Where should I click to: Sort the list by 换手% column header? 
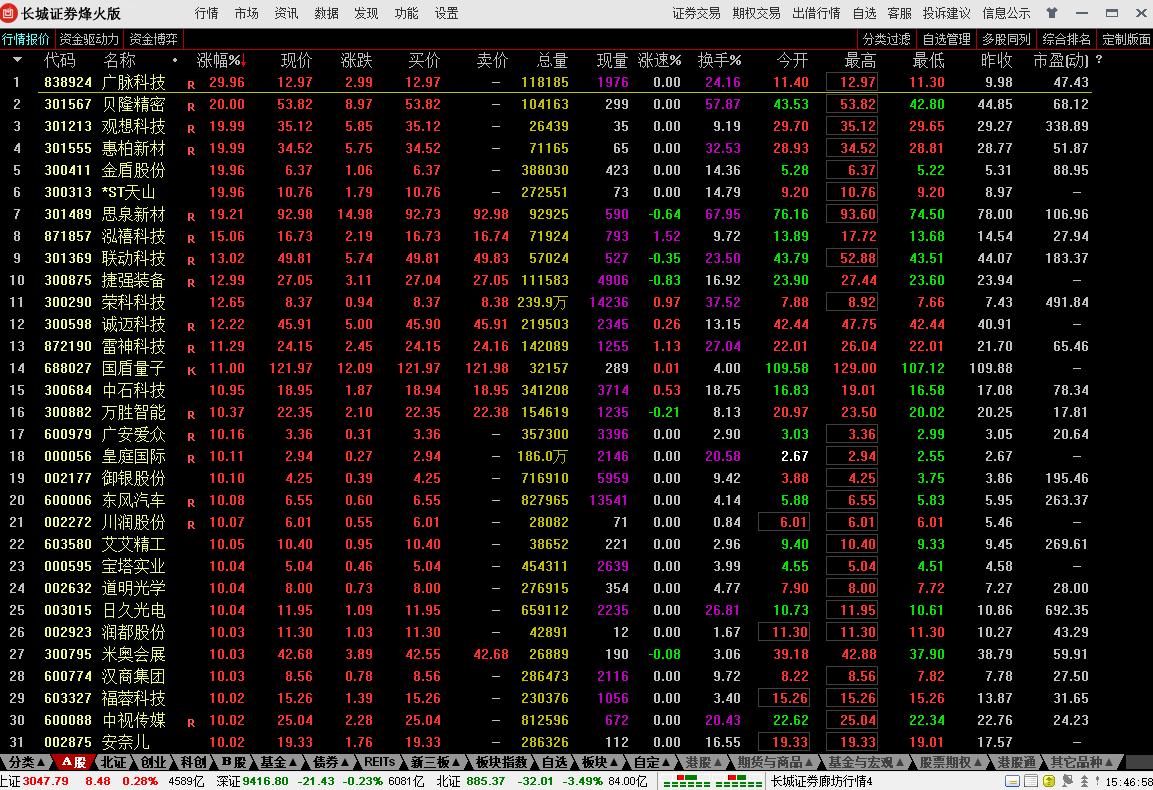coord(719,60)
